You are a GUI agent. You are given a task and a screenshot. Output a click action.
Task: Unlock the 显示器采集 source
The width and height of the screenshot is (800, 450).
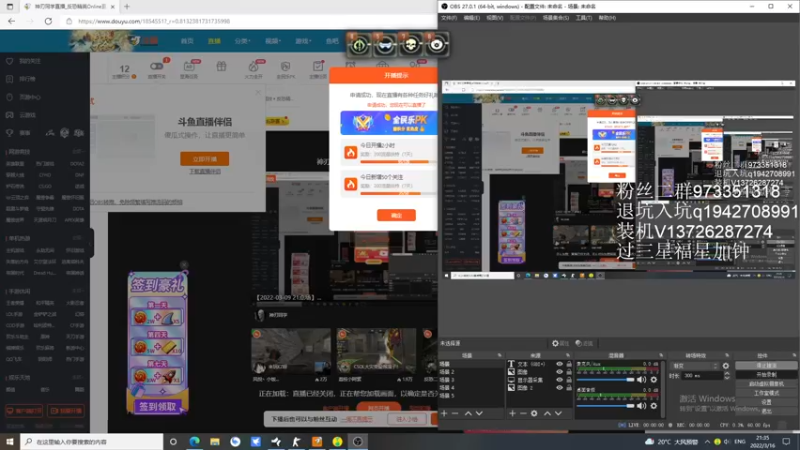[569, 380]
